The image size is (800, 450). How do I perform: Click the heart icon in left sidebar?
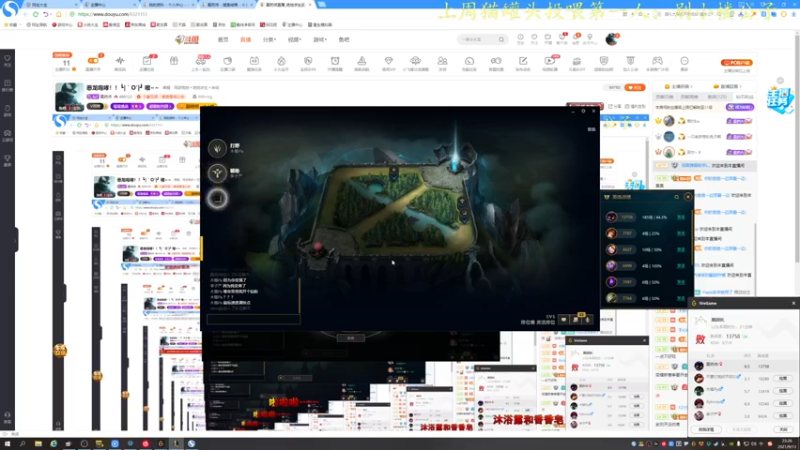click(x=7, y=58)
